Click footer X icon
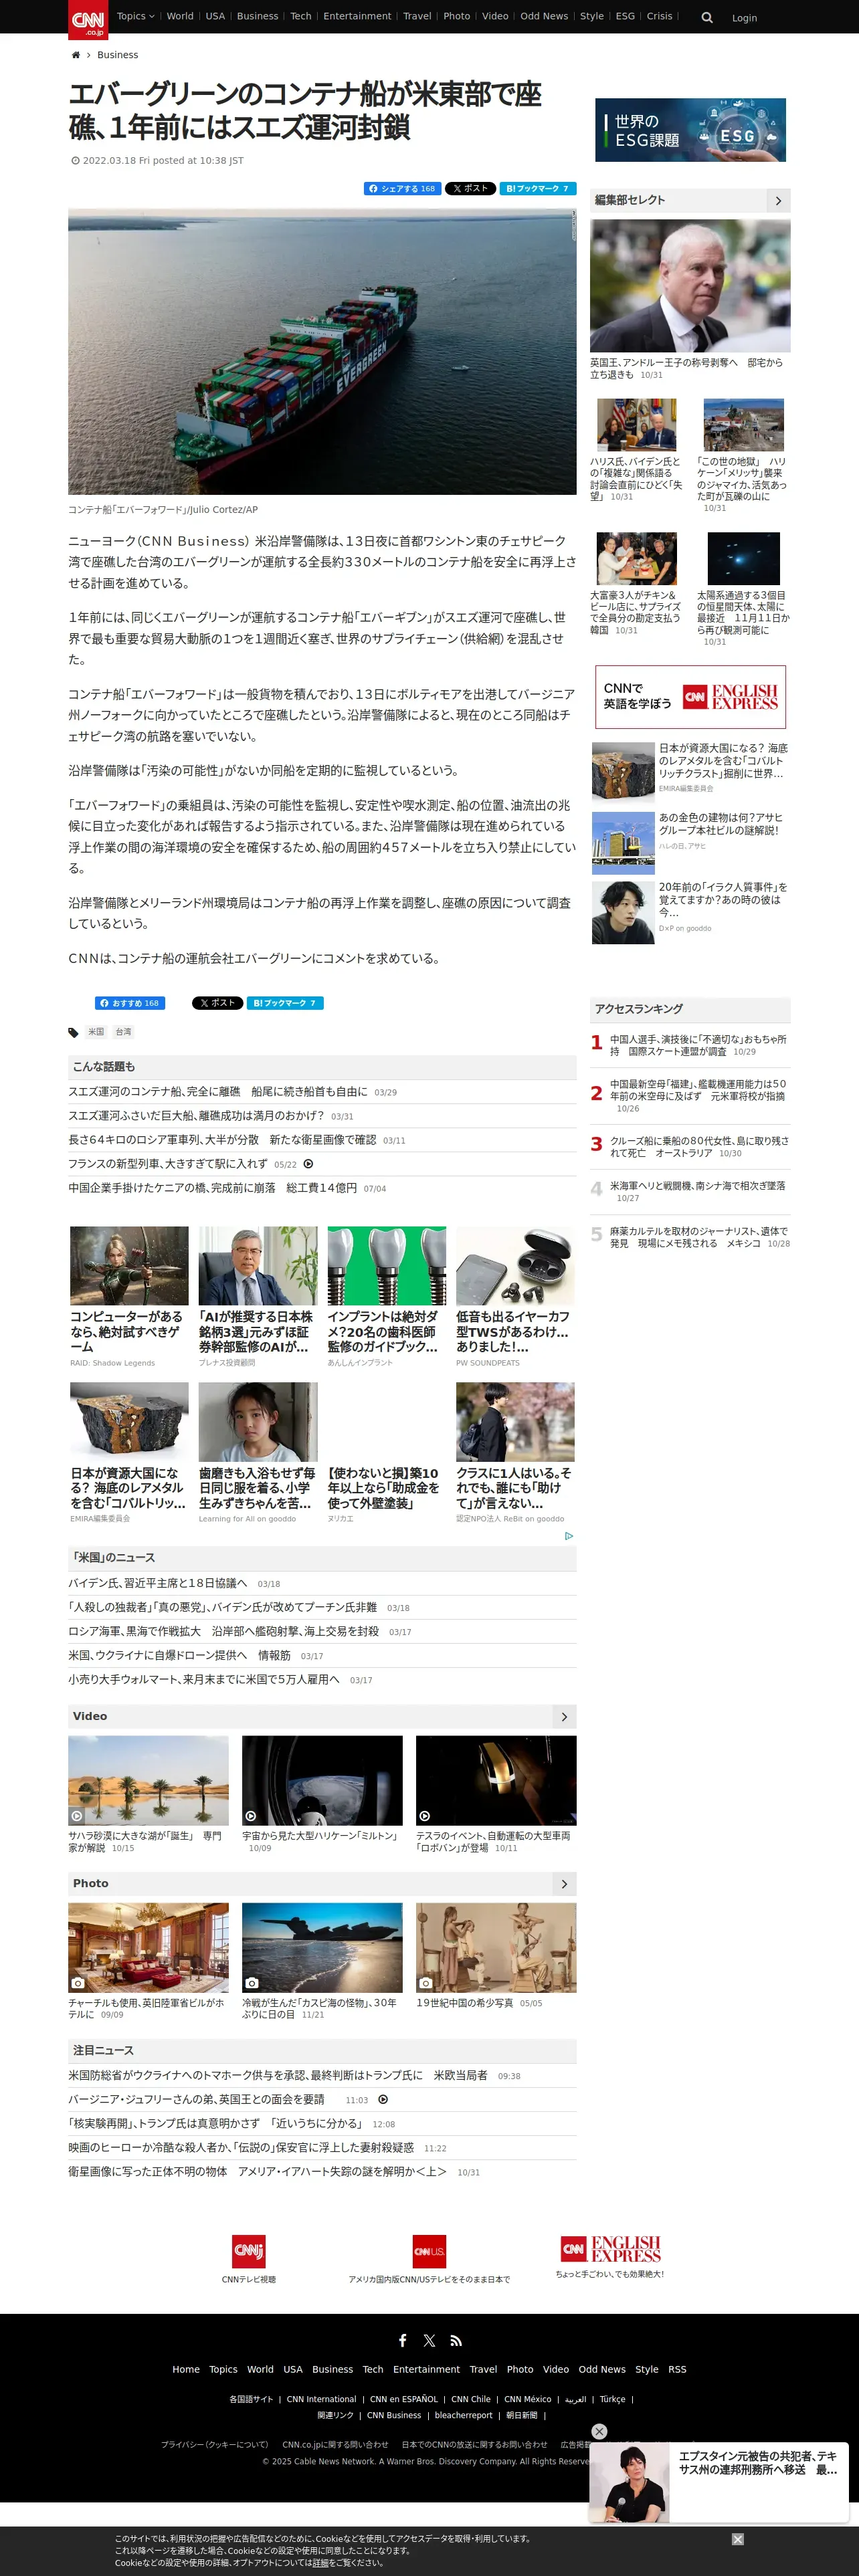The width and height of the screenshot is (859, 2576). [429, 2340]
